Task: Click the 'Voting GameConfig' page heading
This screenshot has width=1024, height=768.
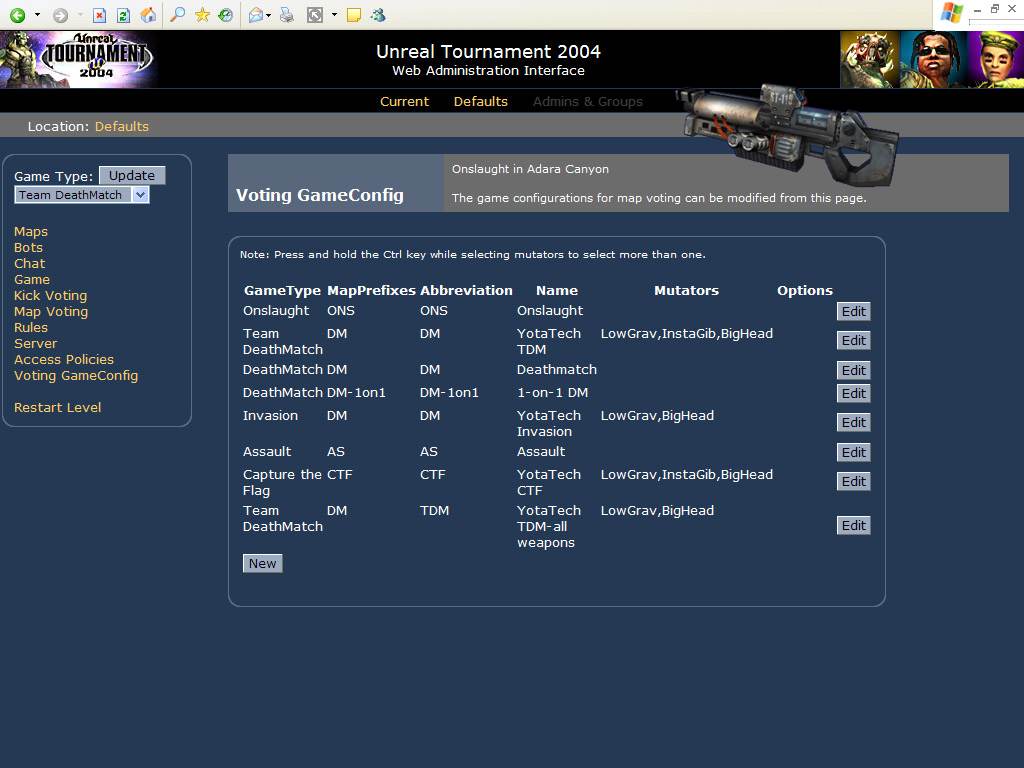Action: coord(320,195)
